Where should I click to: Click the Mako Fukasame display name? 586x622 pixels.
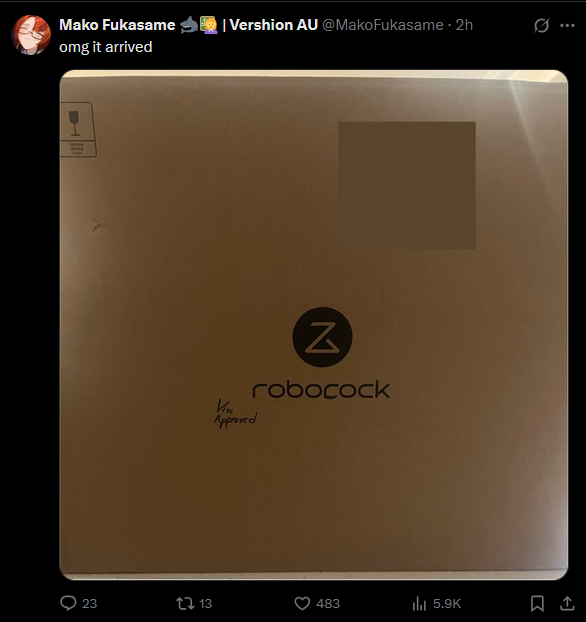point(117,25)
